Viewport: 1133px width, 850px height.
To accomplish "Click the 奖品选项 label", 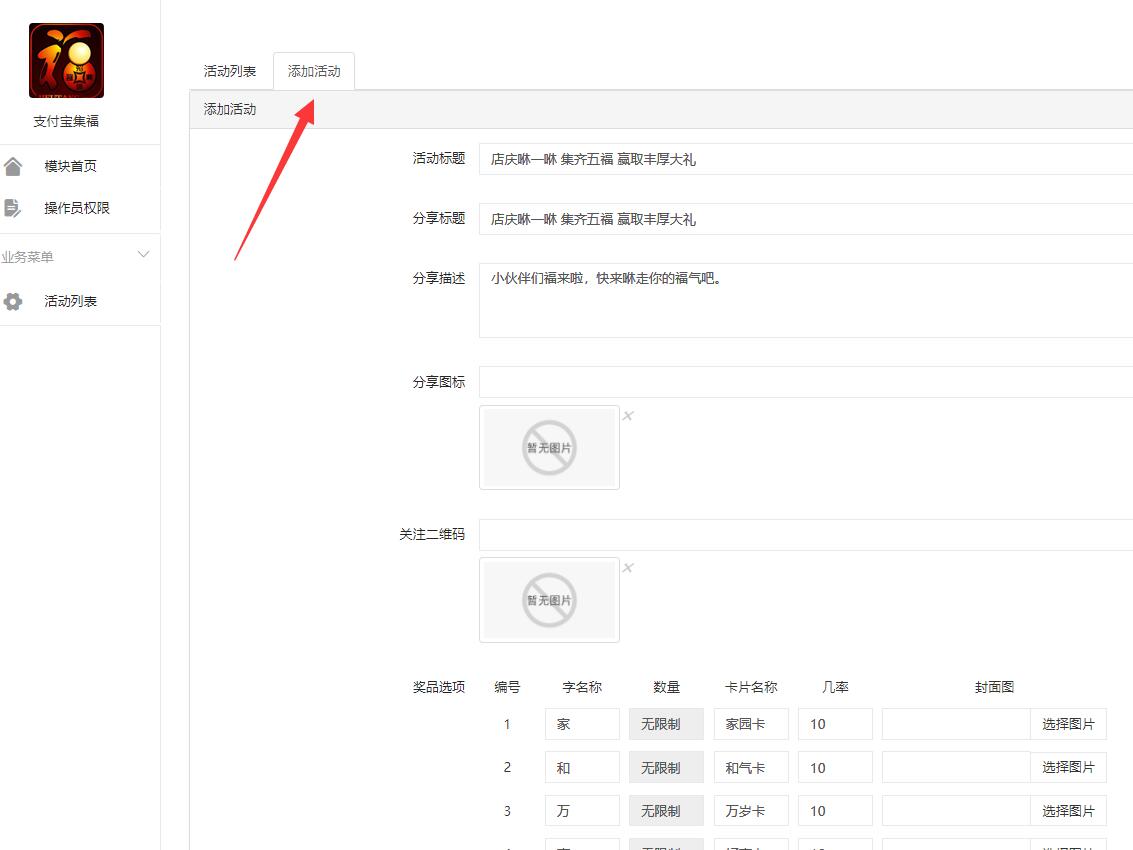I will click(x=439, y=687).
